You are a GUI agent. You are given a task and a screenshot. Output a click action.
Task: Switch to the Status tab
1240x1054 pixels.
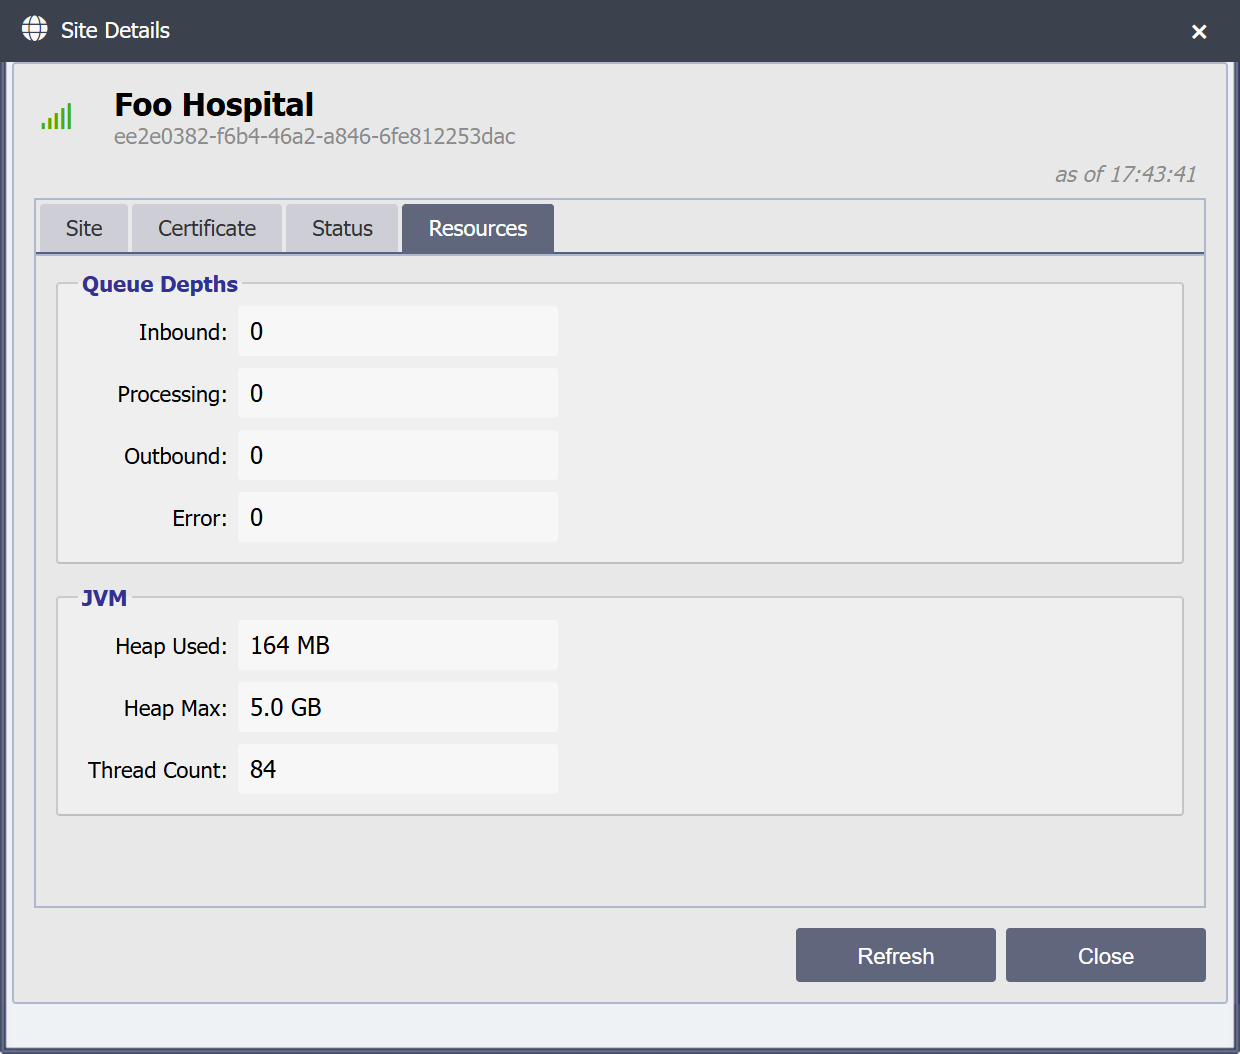point(342,228)
